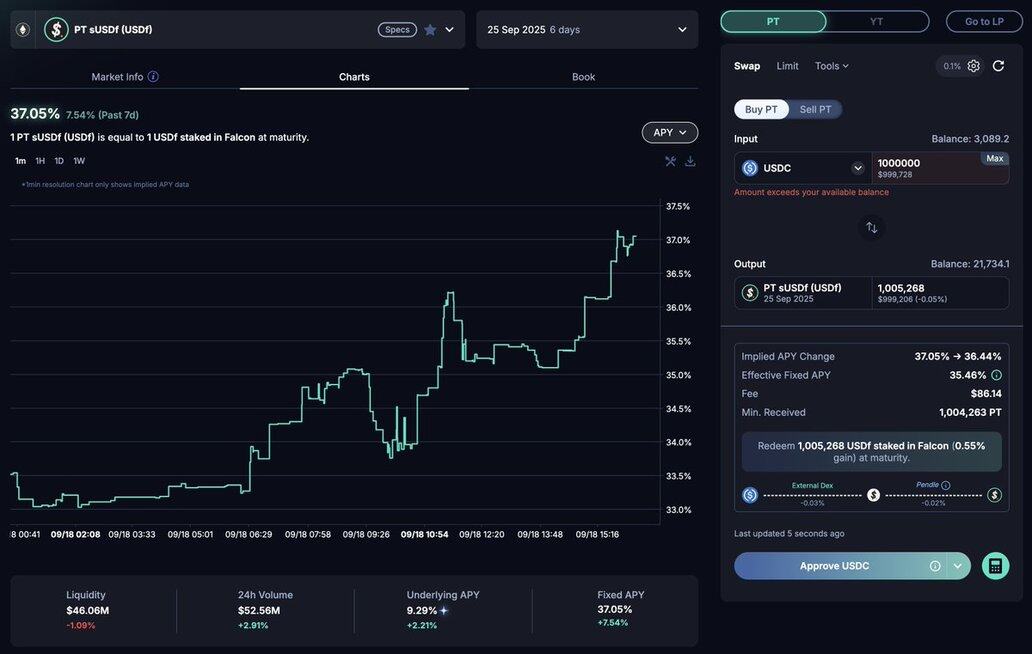The width and height of the screenshot is (1032, 654).
Task: Select the Charts tab
Action: [x=354, y=77]
